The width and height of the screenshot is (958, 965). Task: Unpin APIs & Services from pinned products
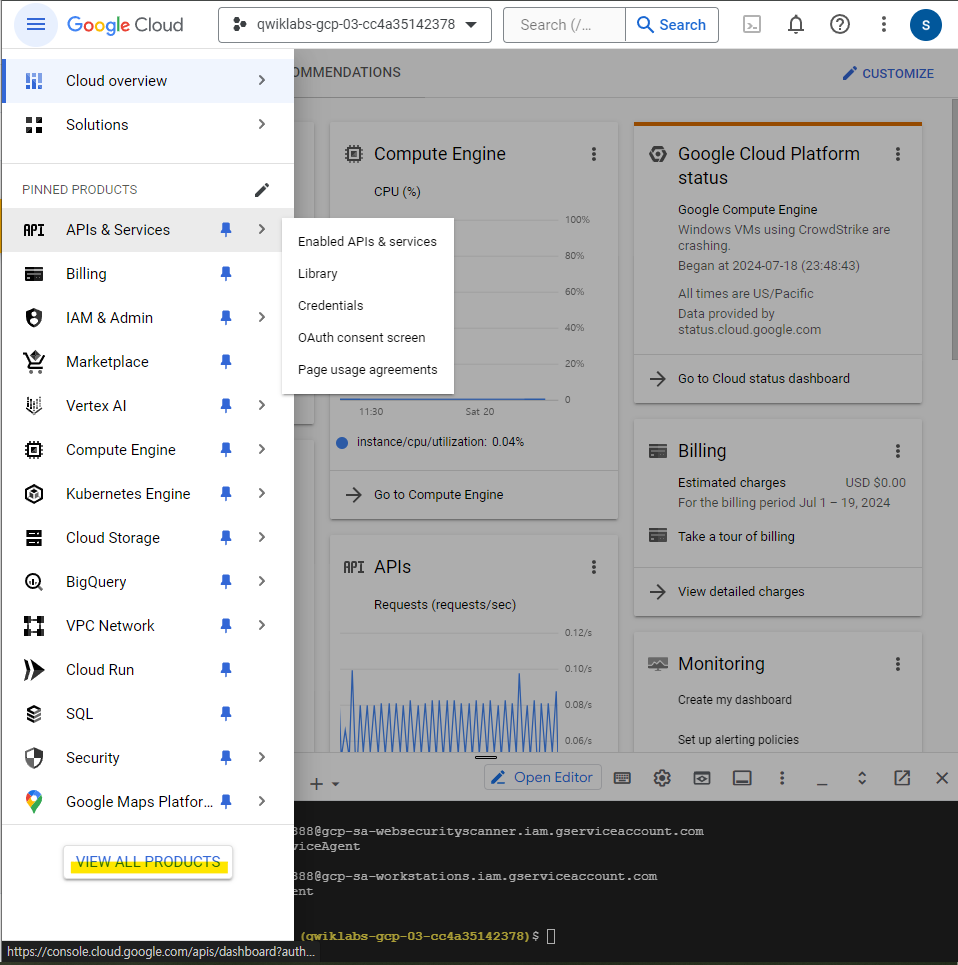click(x=226, y=230)
